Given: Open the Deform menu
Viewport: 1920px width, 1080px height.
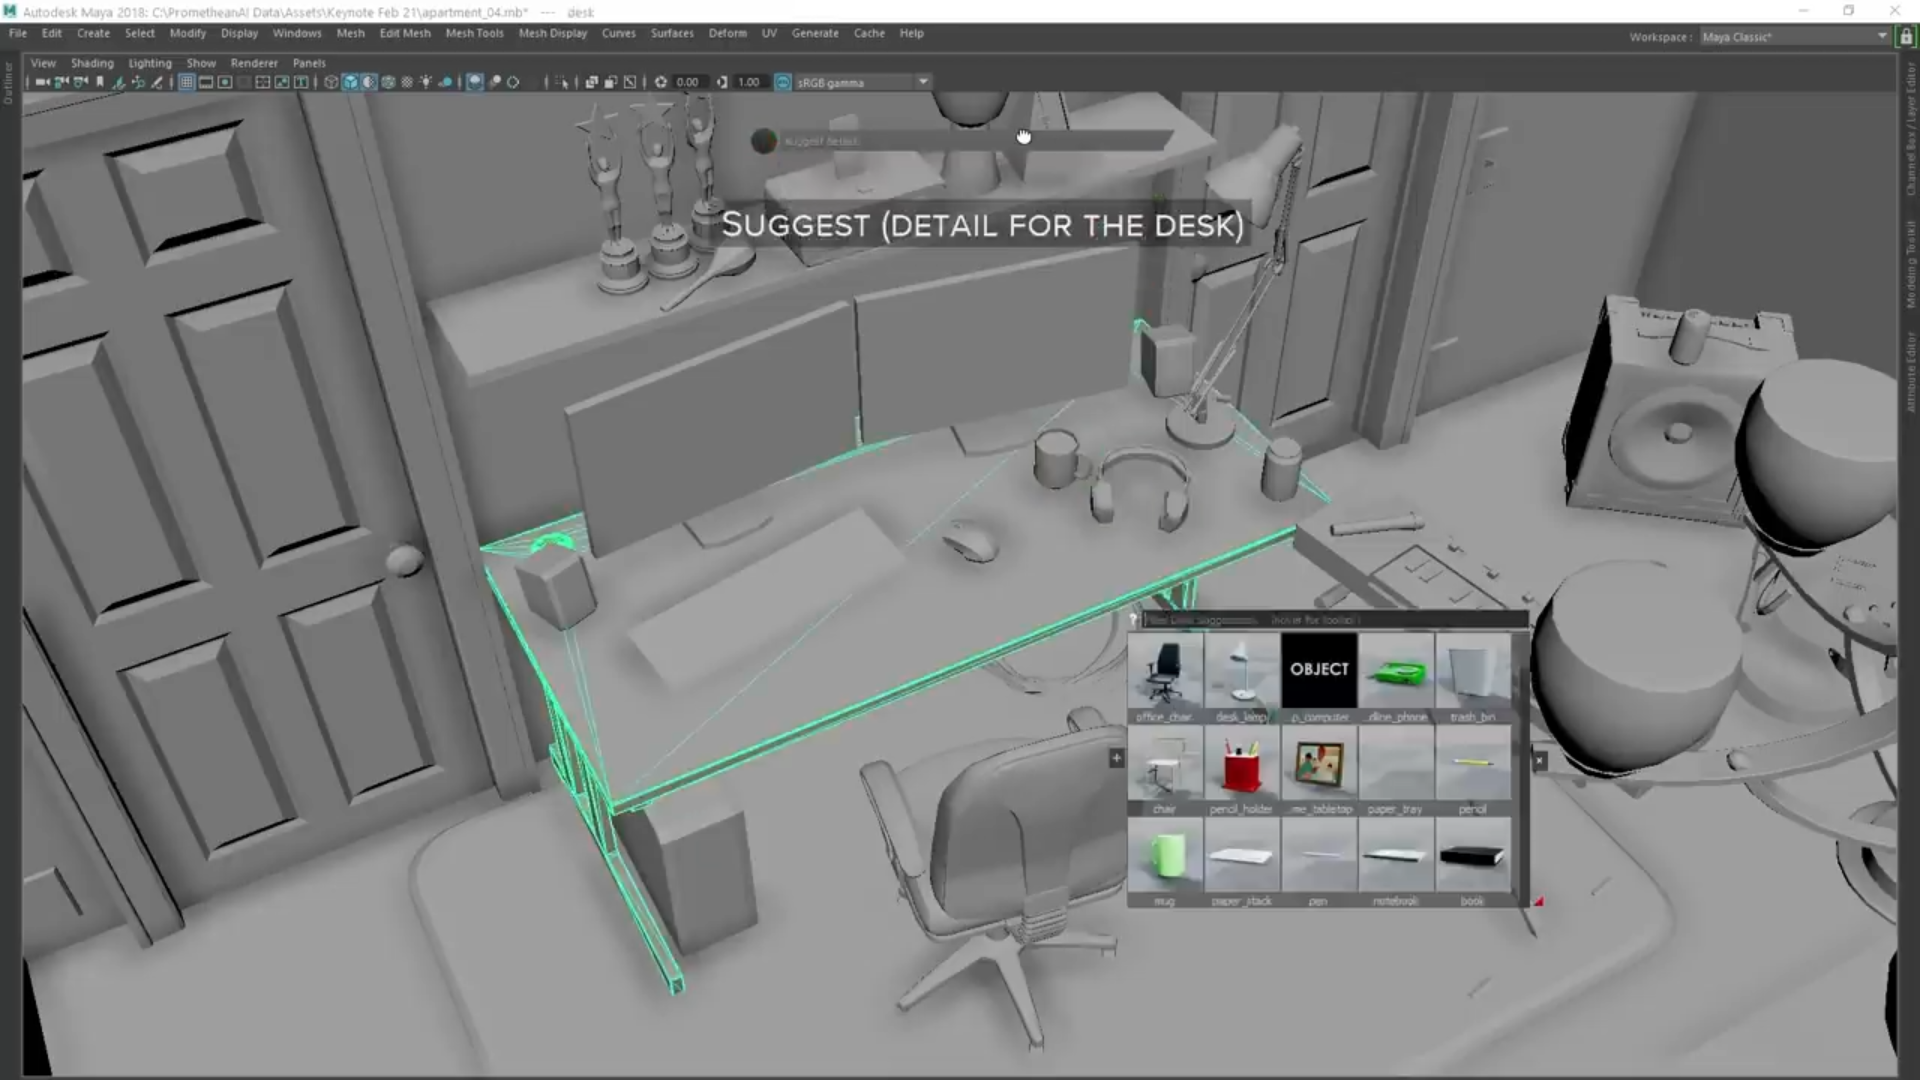Looking at the screenshot, I should click(727, 33).
